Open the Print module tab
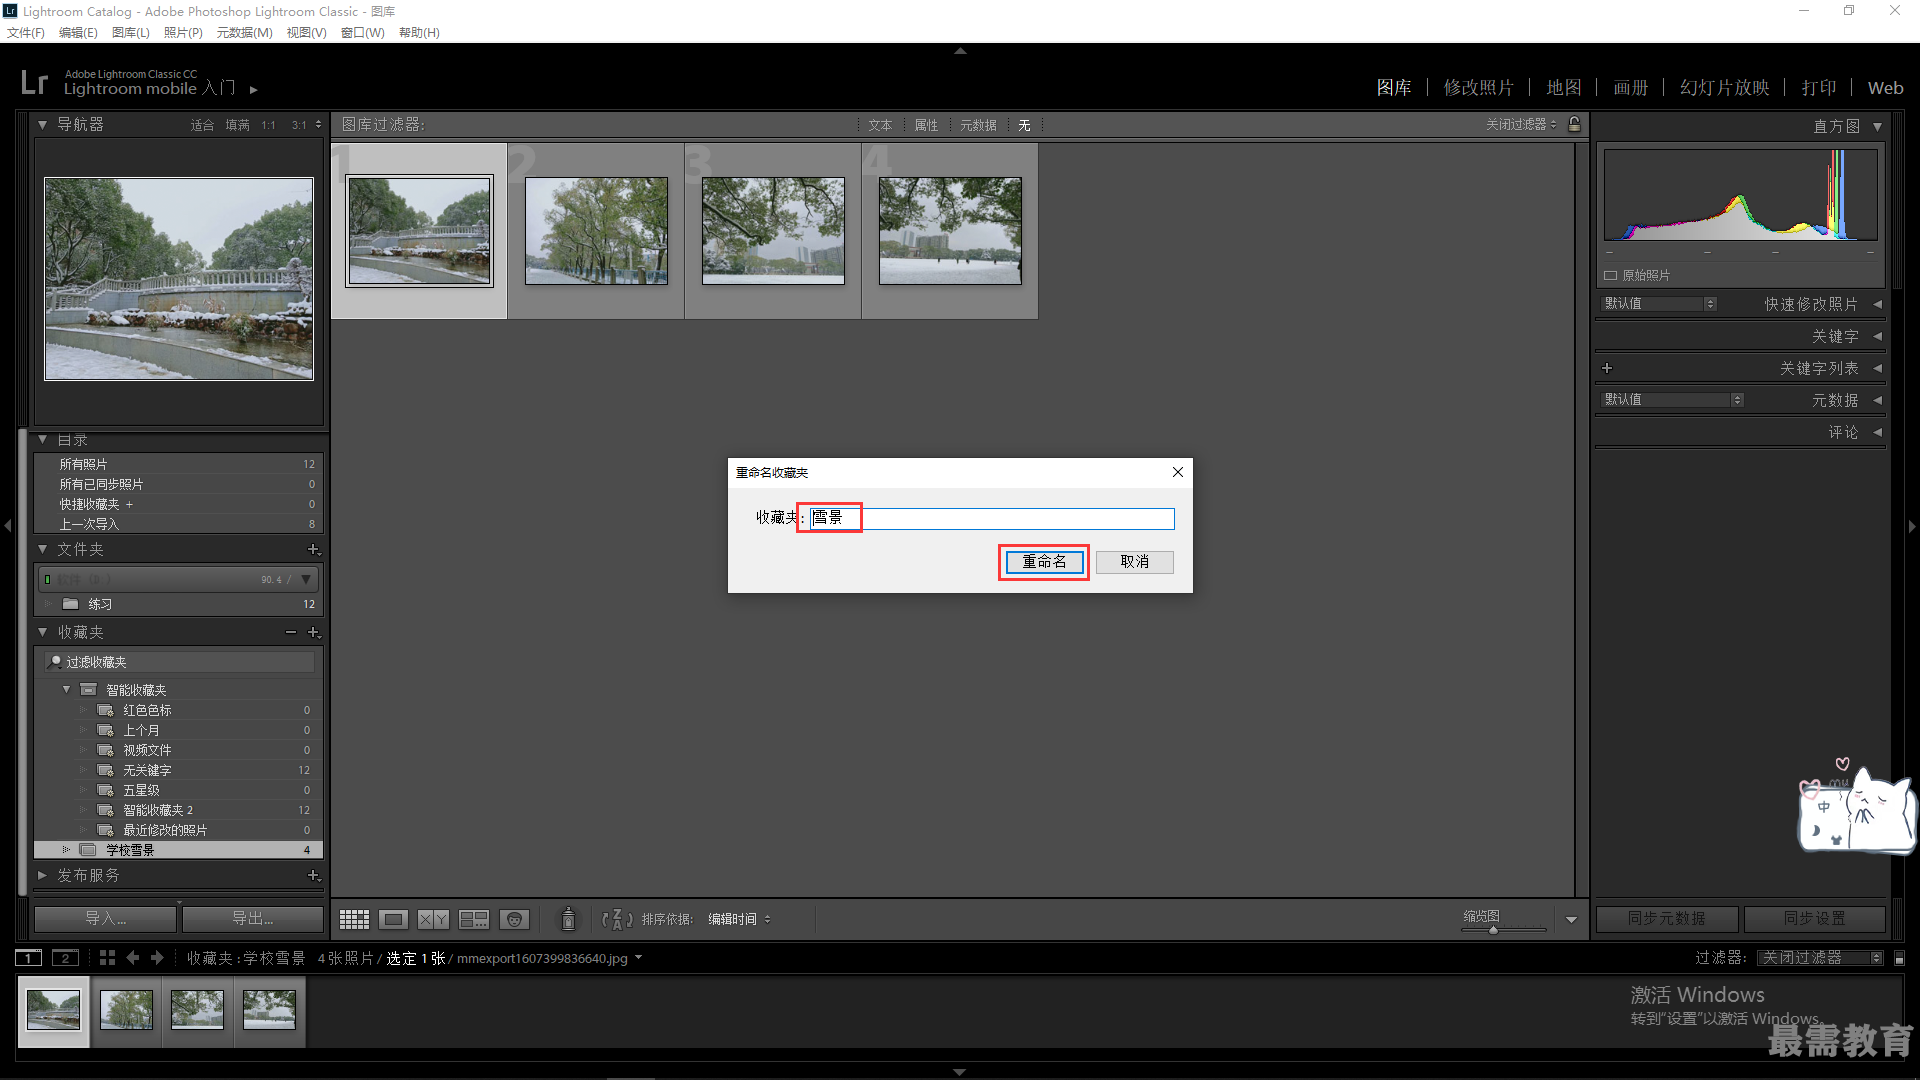The height and width of the screenshot is (1080, 1920). (1819, 88)
